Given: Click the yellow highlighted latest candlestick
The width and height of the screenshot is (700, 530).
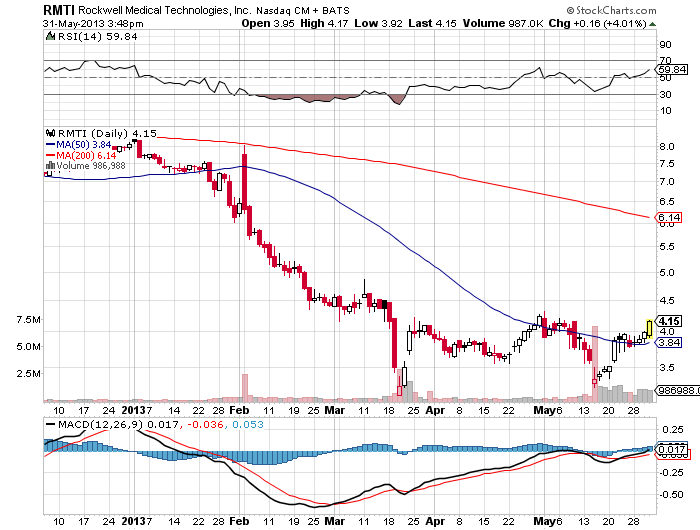Looking at the screenshot, I should coord(649,329).
